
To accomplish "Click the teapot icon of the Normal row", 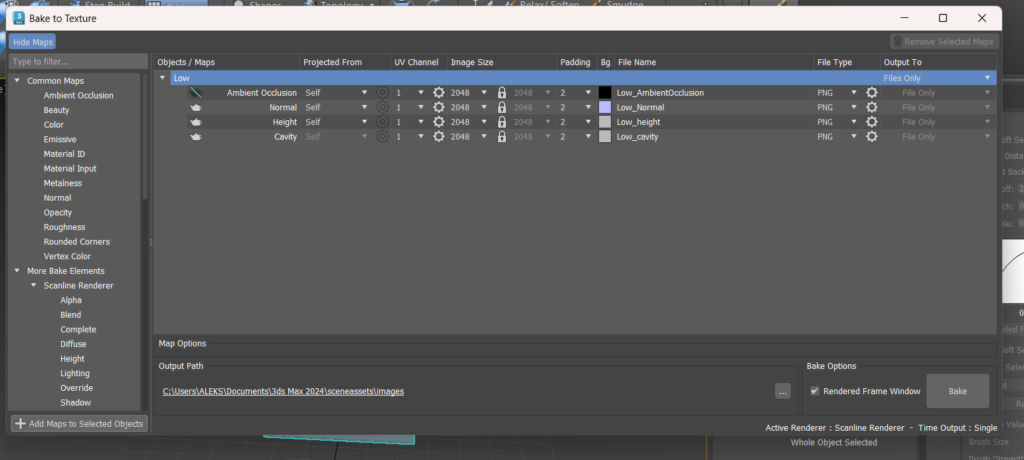I will click(196, 107).
